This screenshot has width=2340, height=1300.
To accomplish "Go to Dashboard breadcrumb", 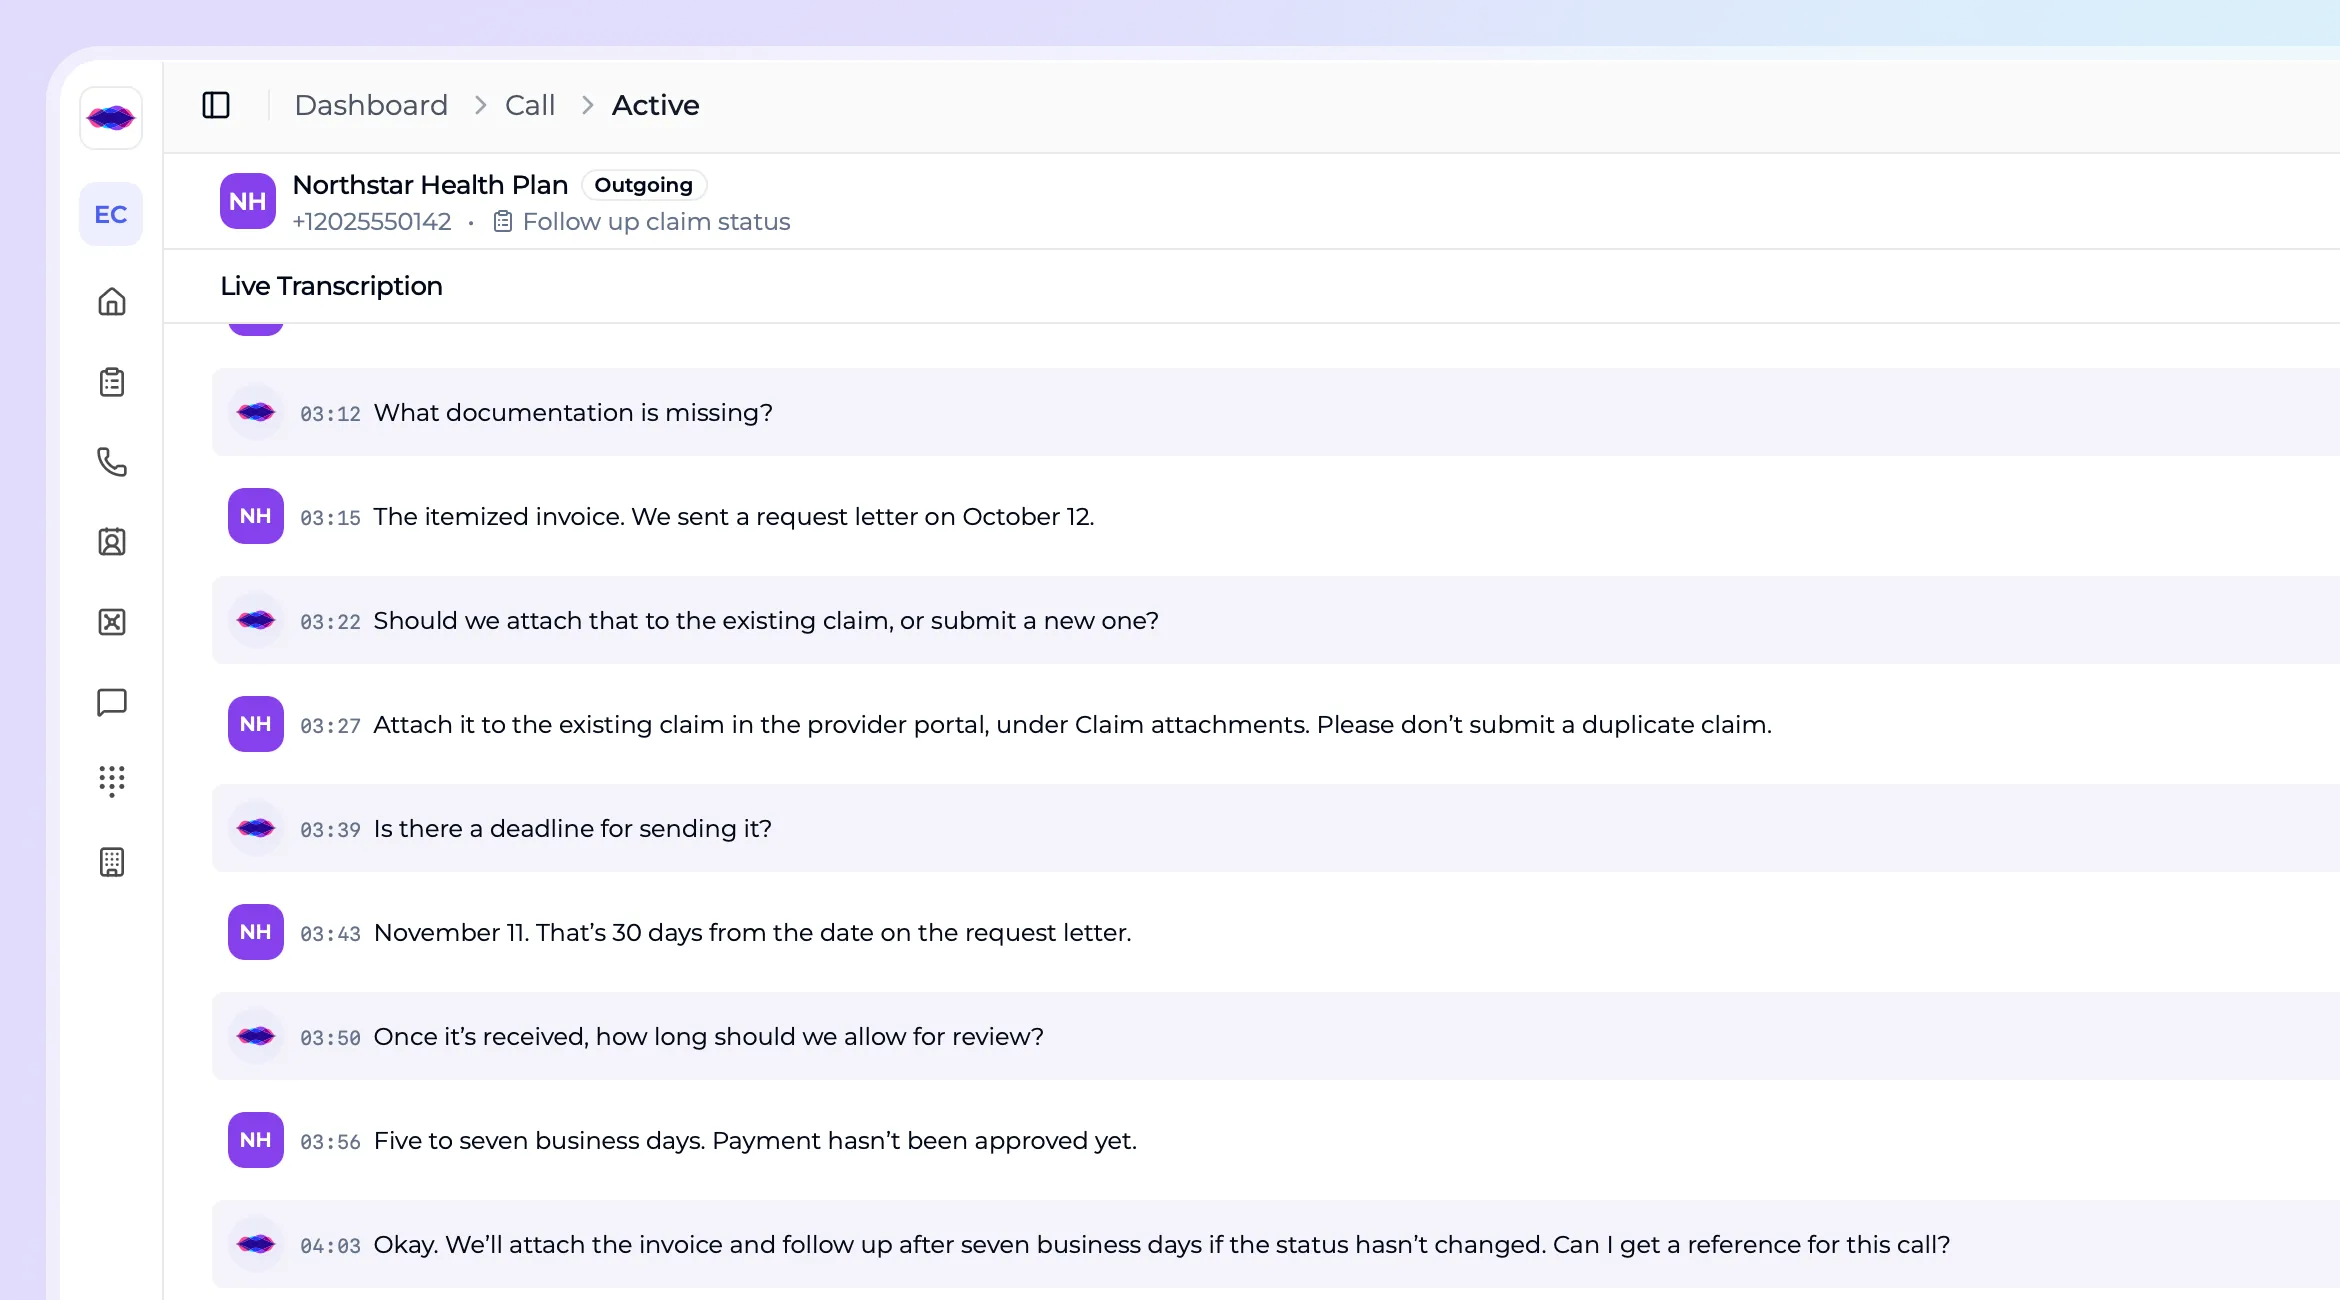I will pyautogui.click(x=371, y=105).
